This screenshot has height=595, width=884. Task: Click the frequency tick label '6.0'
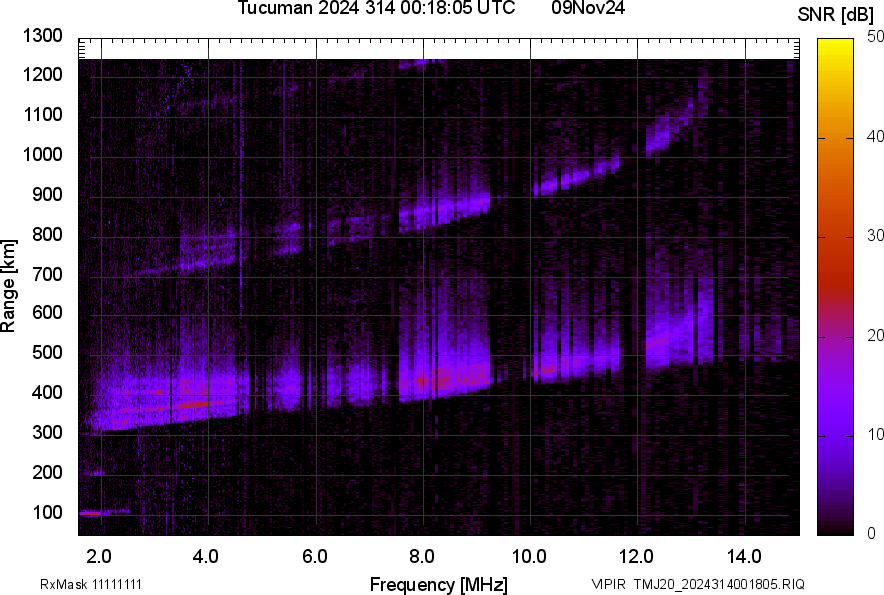[315, 557]
